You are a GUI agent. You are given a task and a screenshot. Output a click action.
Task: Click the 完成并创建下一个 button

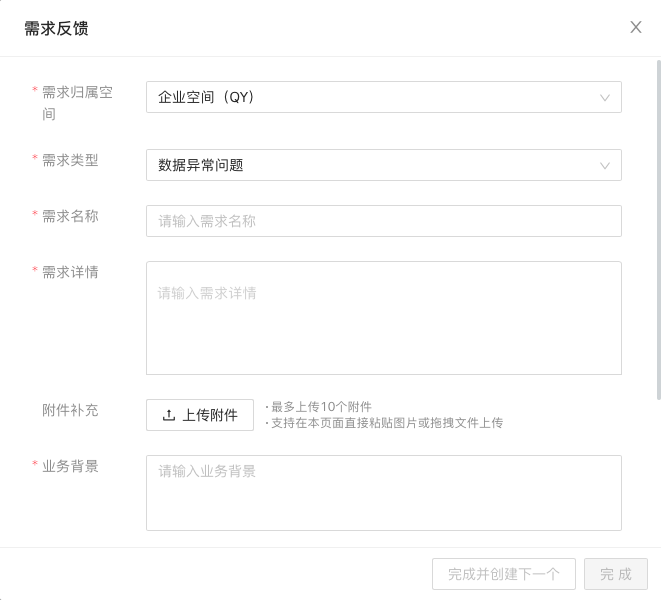pyautogui.click(x=503, y=574)
